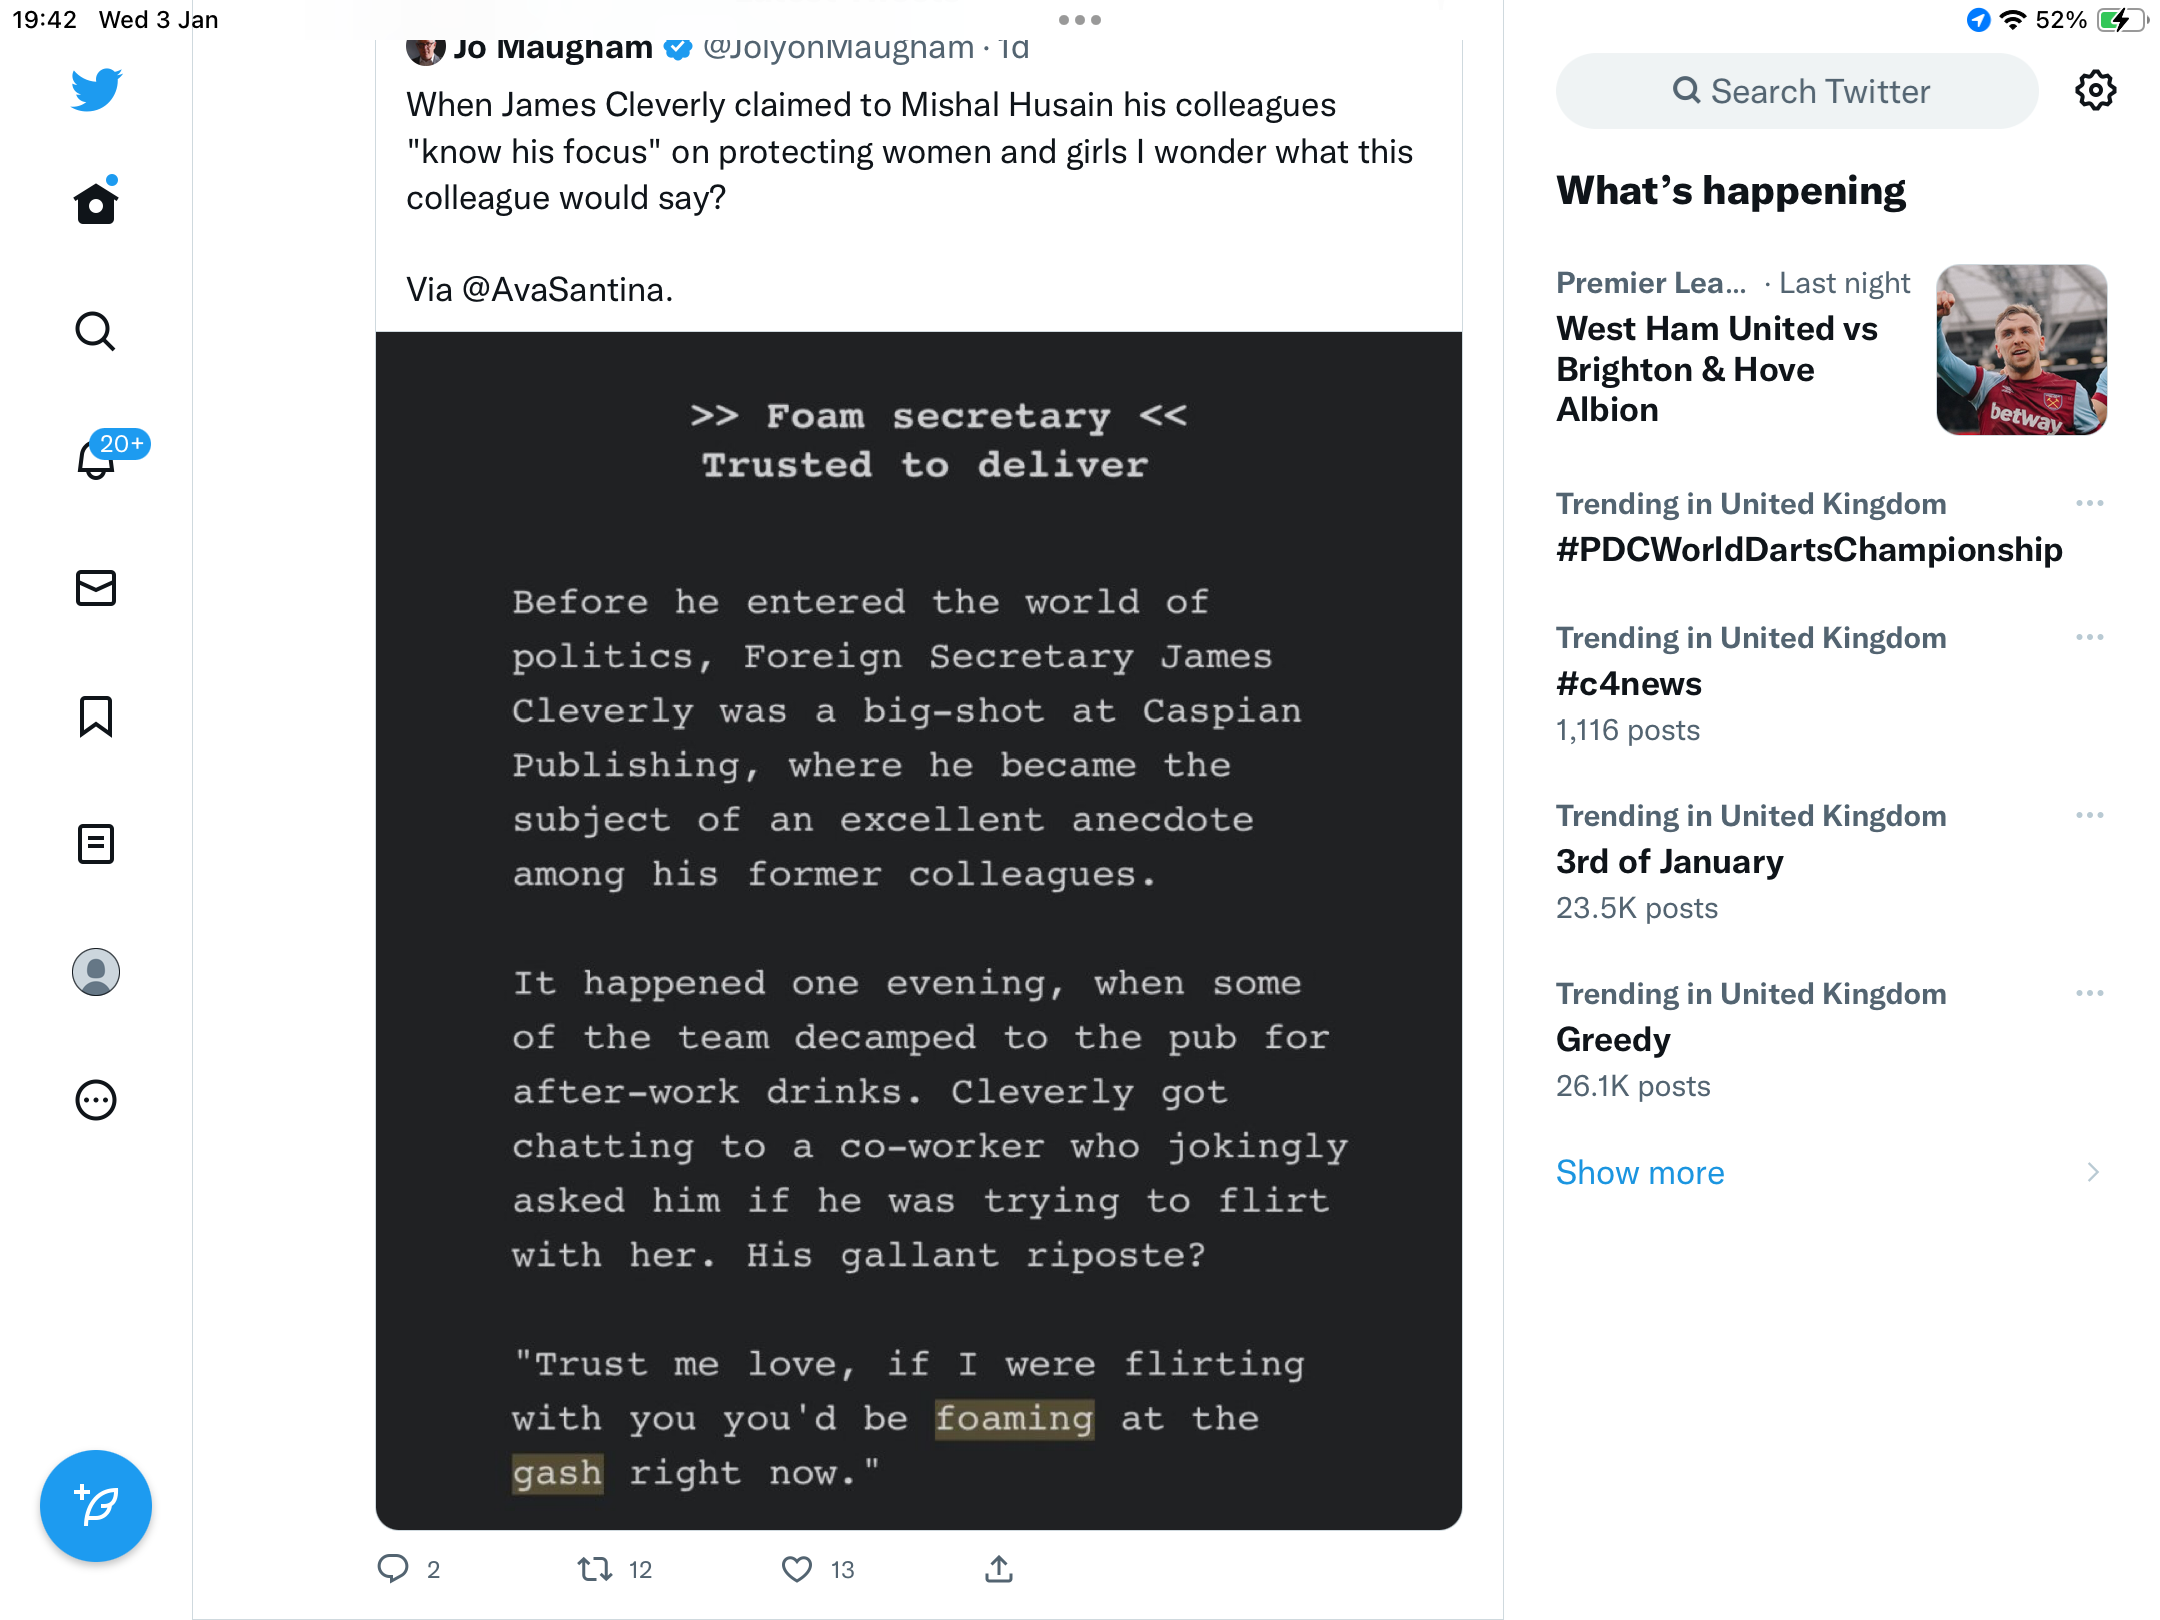The height and width of the screenshot is (1620, 2160).
Task: Open Profile avatar icon in sidebar
Action: click(x=96, y=972)
